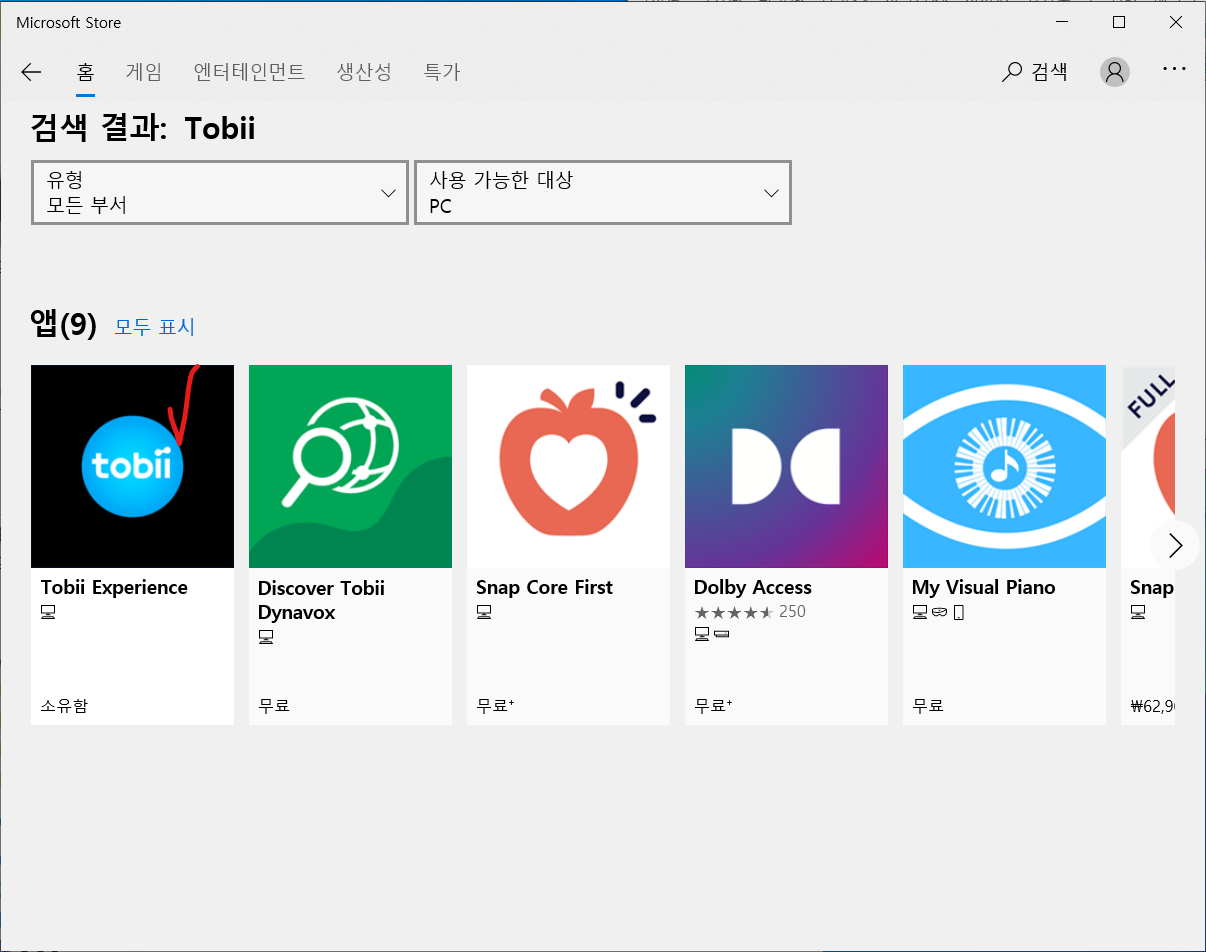Screen dimensions: 1206x952
Task: Open the 특가 tab
Action: click(x=441, y=72)
